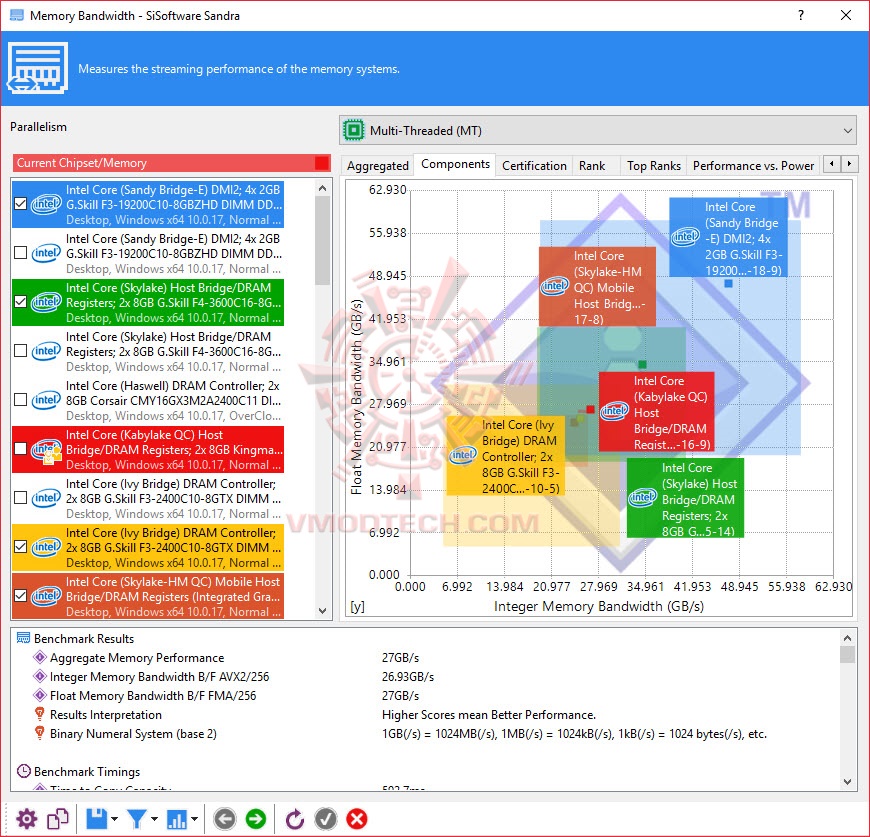The width and height of the screenshot is (870, 837).
Task: Click the Benchmark Timings heading
Action: (87, 771)
